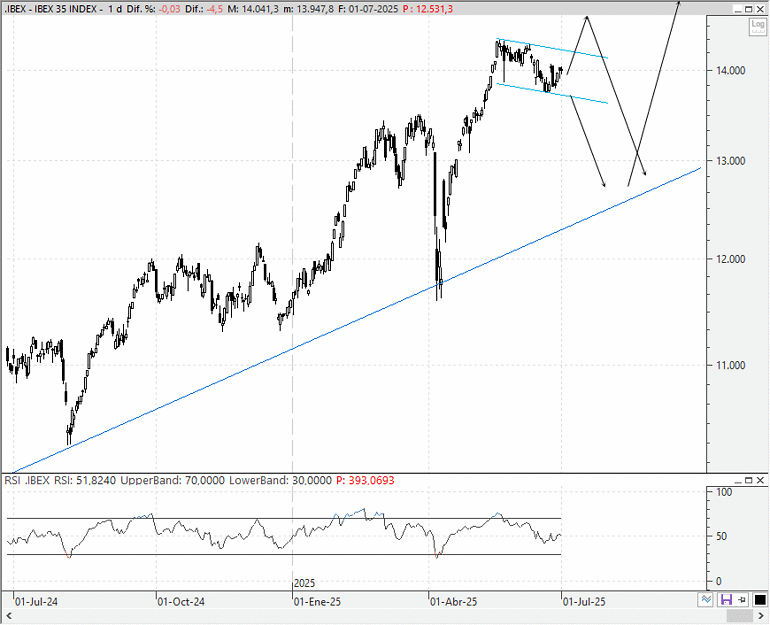Click the scroll right arrow of the time axis
Image resolution: width=770 pixels, height=625 pixels.
tap(761, 616)
